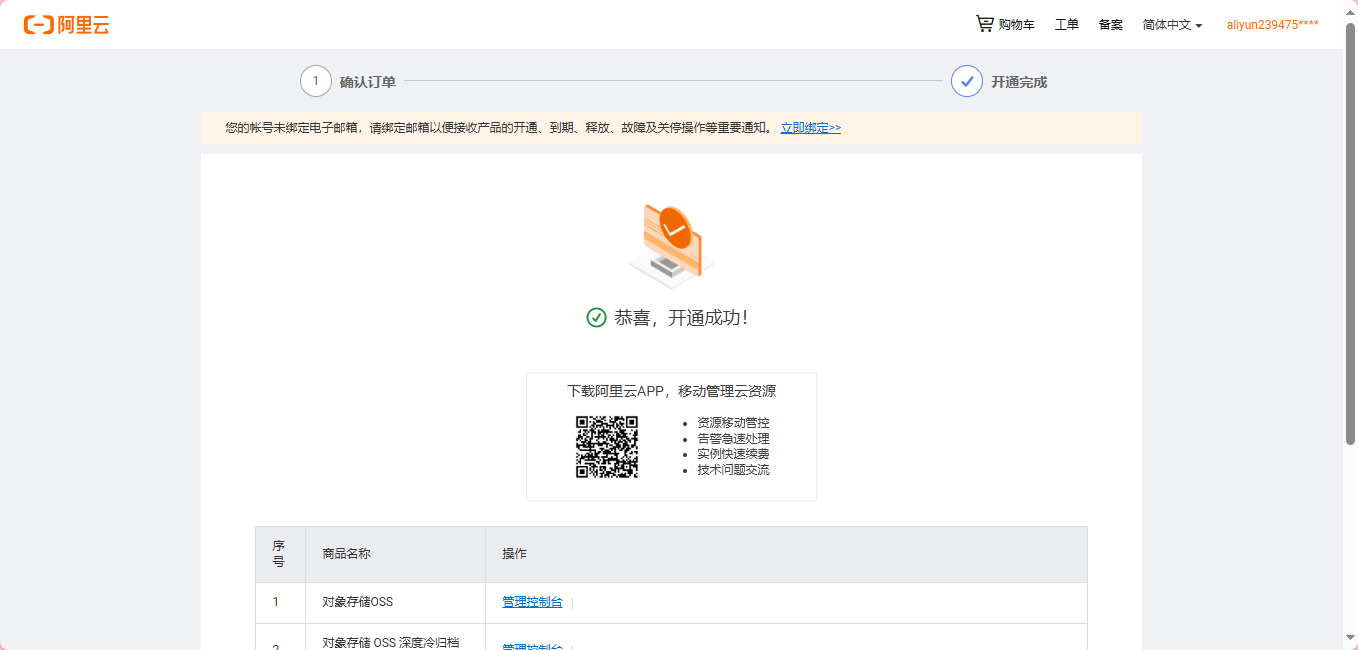Click the 立即绑定>> email binding link

[811, 128]
